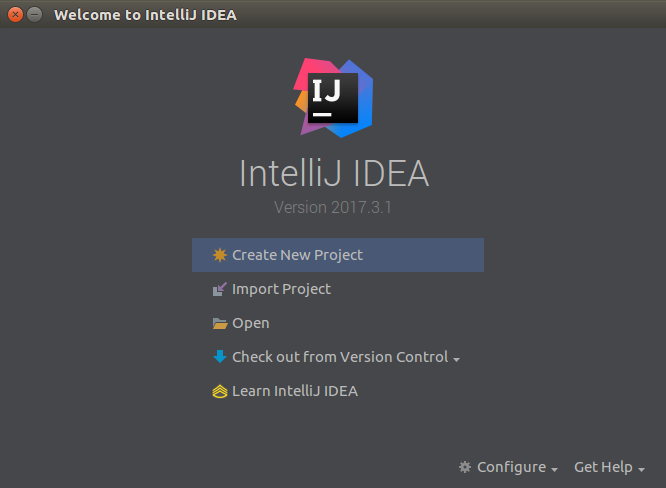666x488 pixels.
Task: Open the Configure menu label
Action: tap(511, 467)
